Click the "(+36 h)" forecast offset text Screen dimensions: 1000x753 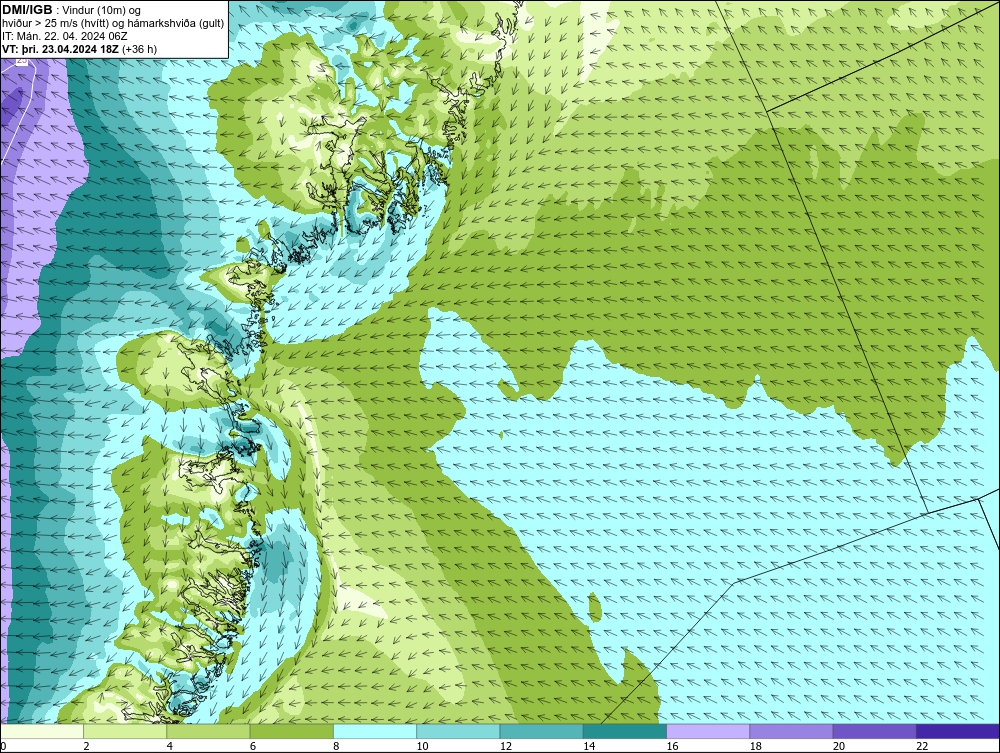coord(140,49)
